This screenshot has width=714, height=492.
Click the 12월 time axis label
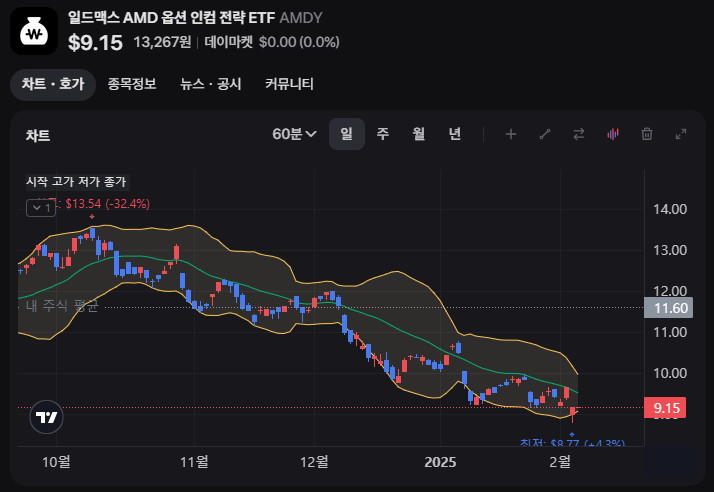[314, 462]
